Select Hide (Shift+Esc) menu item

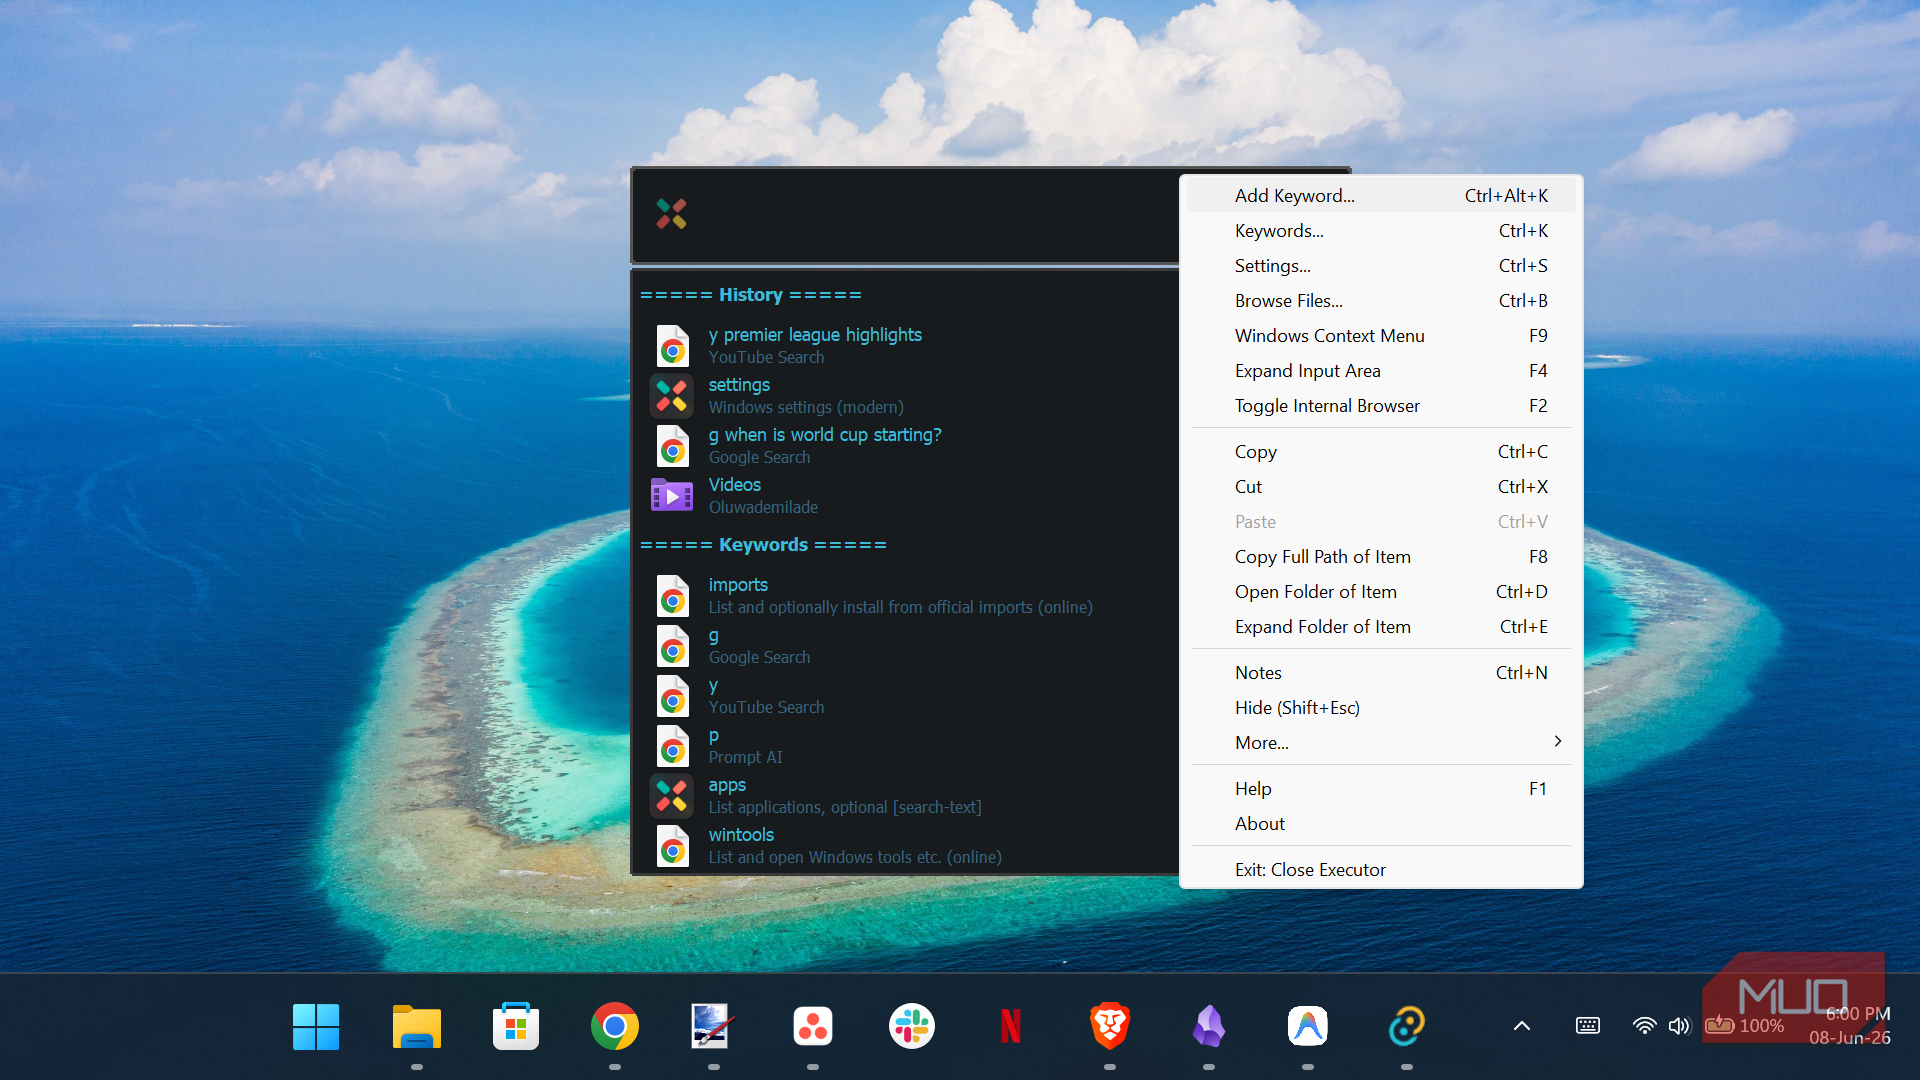(x=1382, y=708)
